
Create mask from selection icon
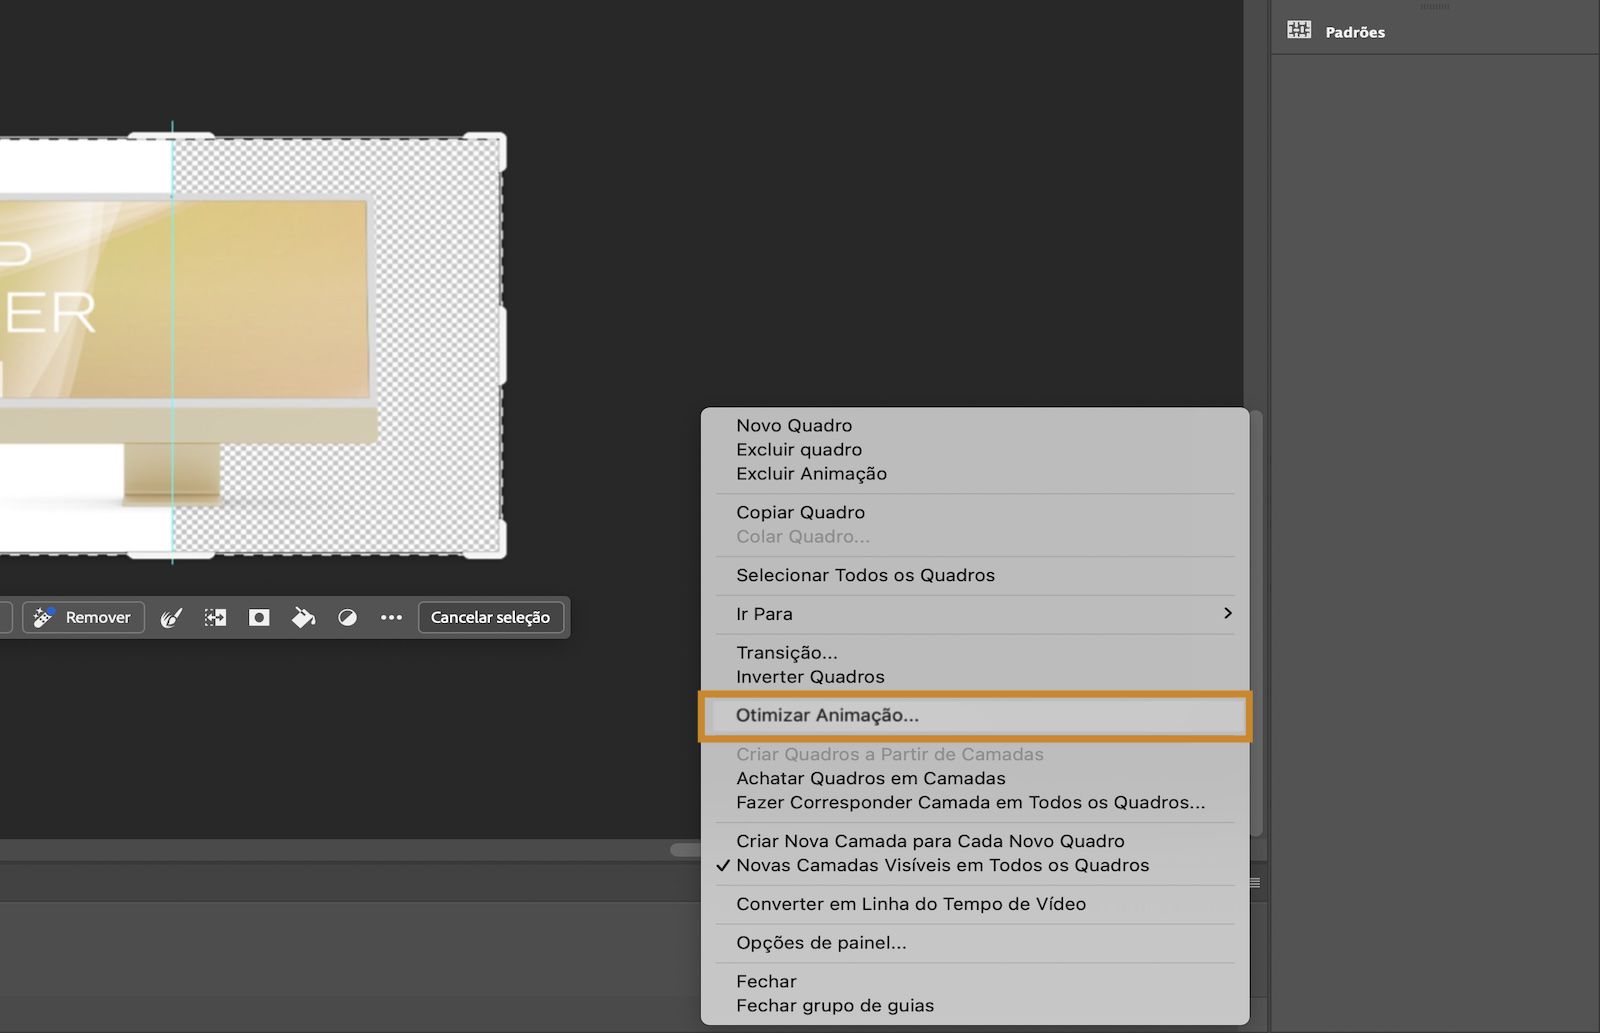click(x=259, y=618)
